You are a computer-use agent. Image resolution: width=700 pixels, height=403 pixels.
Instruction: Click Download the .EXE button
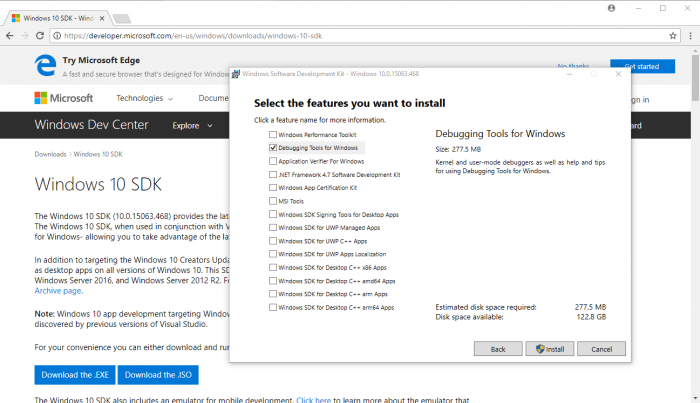(75, 375)
